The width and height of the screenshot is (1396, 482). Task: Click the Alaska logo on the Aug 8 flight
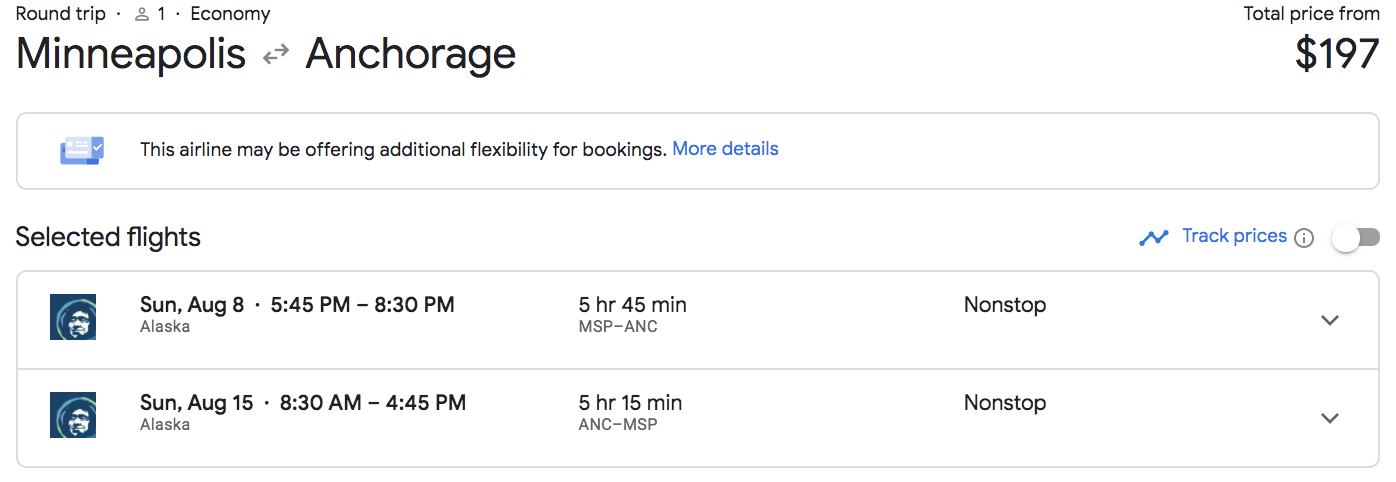click(x=73, y=316)
